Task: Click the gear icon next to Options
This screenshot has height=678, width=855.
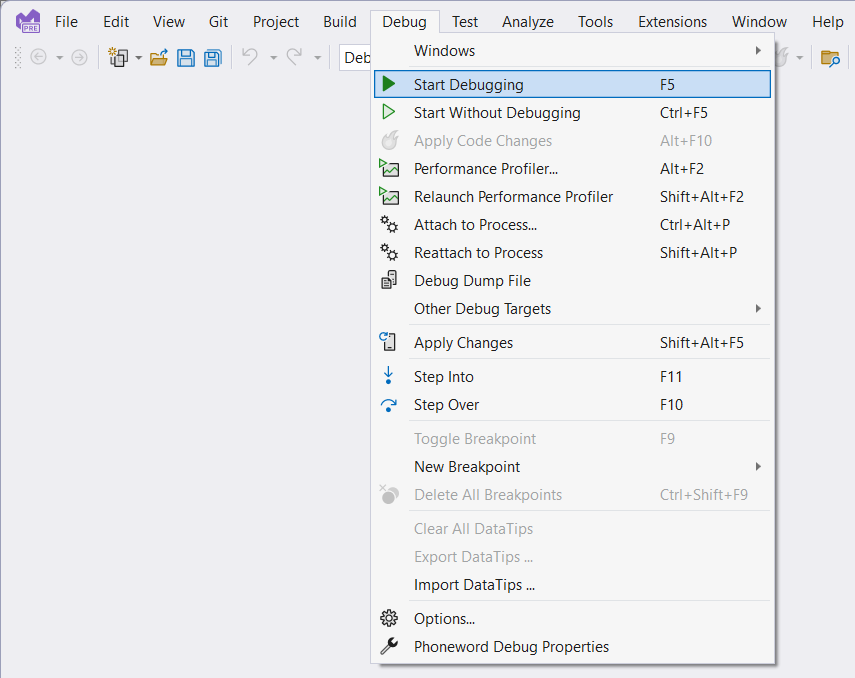Action: [x=388, y=618]
